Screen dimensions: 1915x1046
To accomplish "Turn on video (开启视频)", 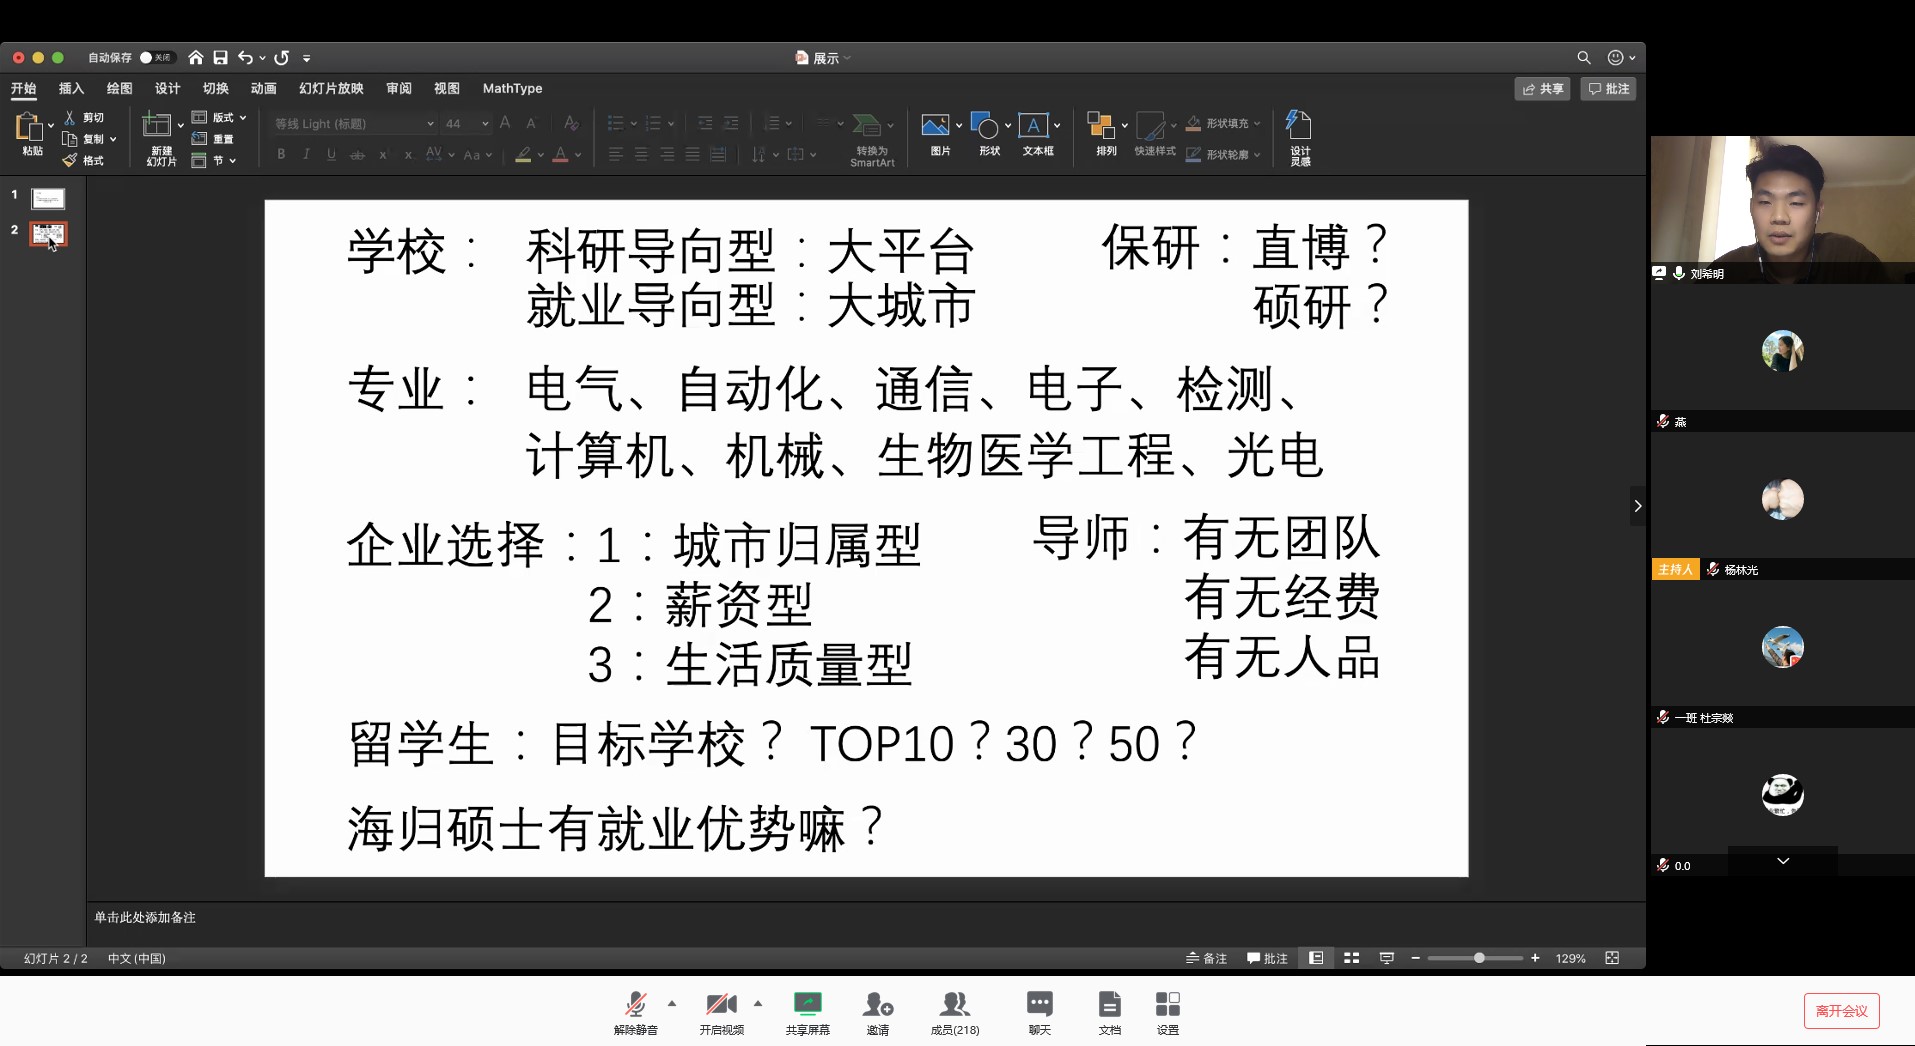I will (721, 1004).
